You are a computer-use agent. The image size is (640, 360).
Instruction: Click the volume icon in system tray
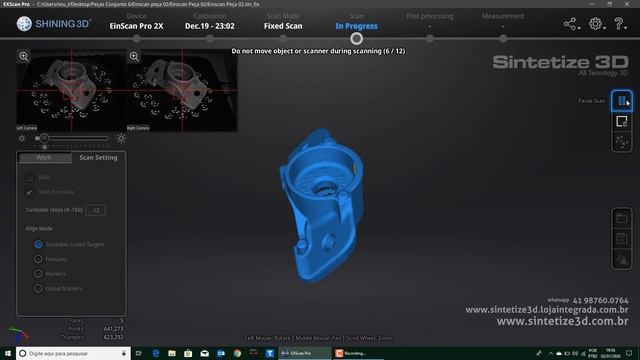[x=575, y=353]
